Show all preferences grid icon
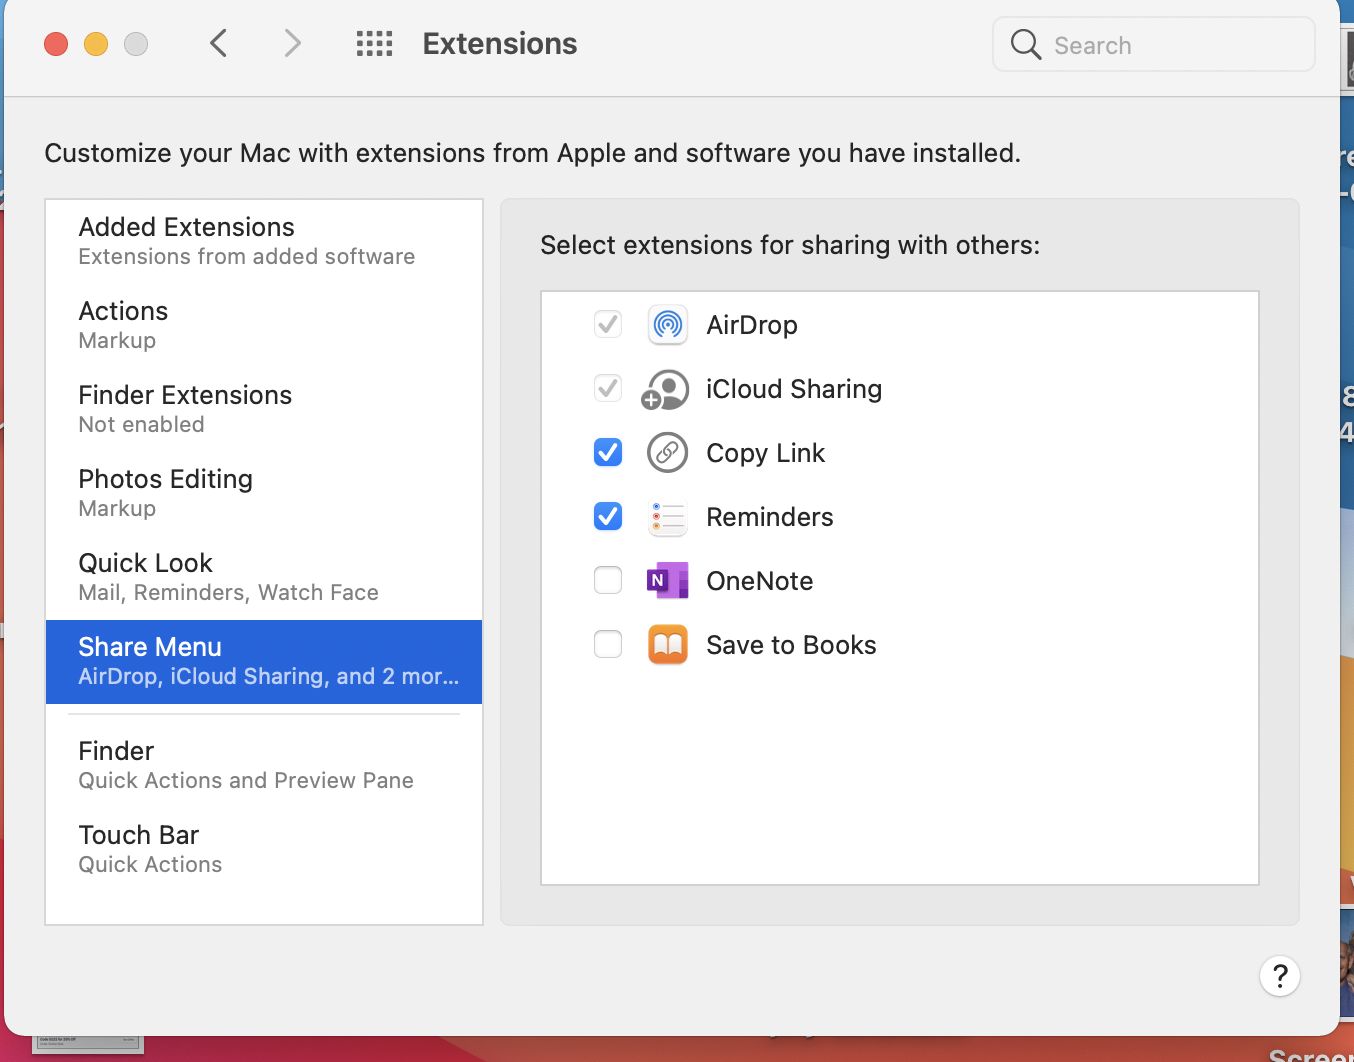Image resolution: width=1354 pixels, height=1062 pixels. [375, 44]
